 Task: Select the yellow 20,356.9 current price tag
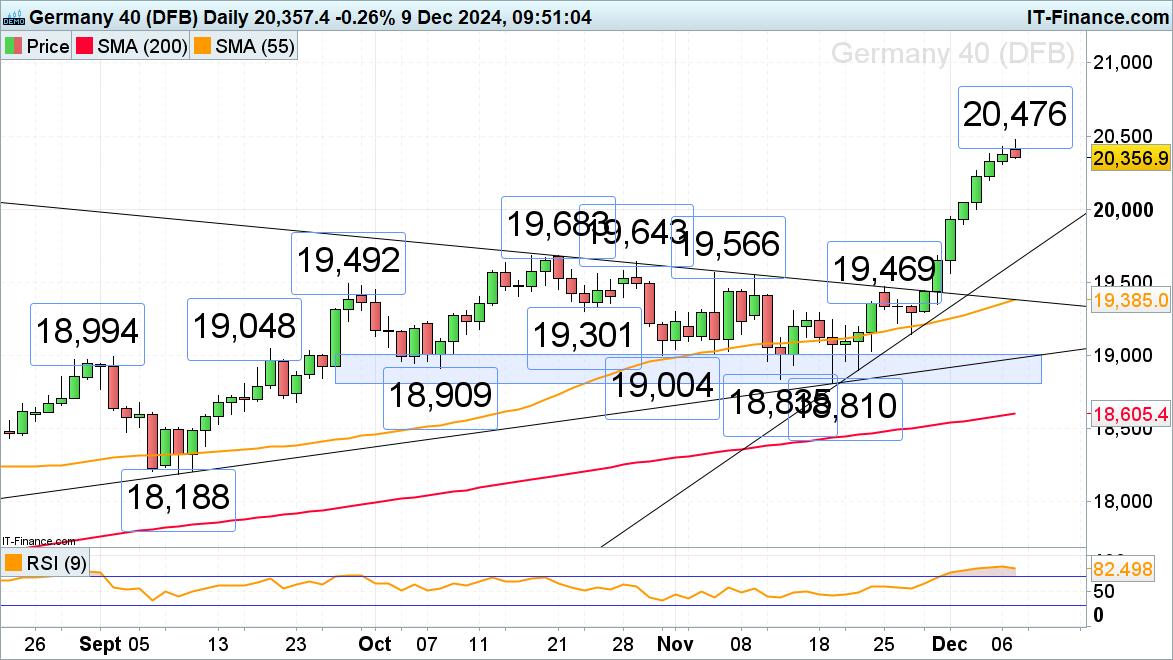(x=1130, y=158)
